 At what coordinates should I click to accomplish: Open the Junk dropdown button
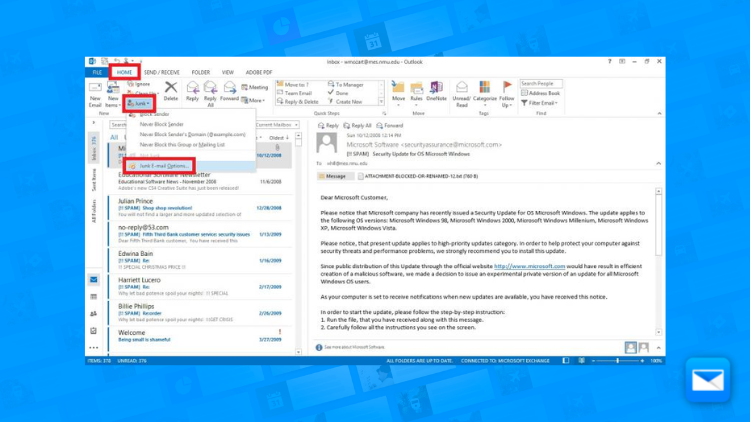pyautogui.click(x=139, y=103)
